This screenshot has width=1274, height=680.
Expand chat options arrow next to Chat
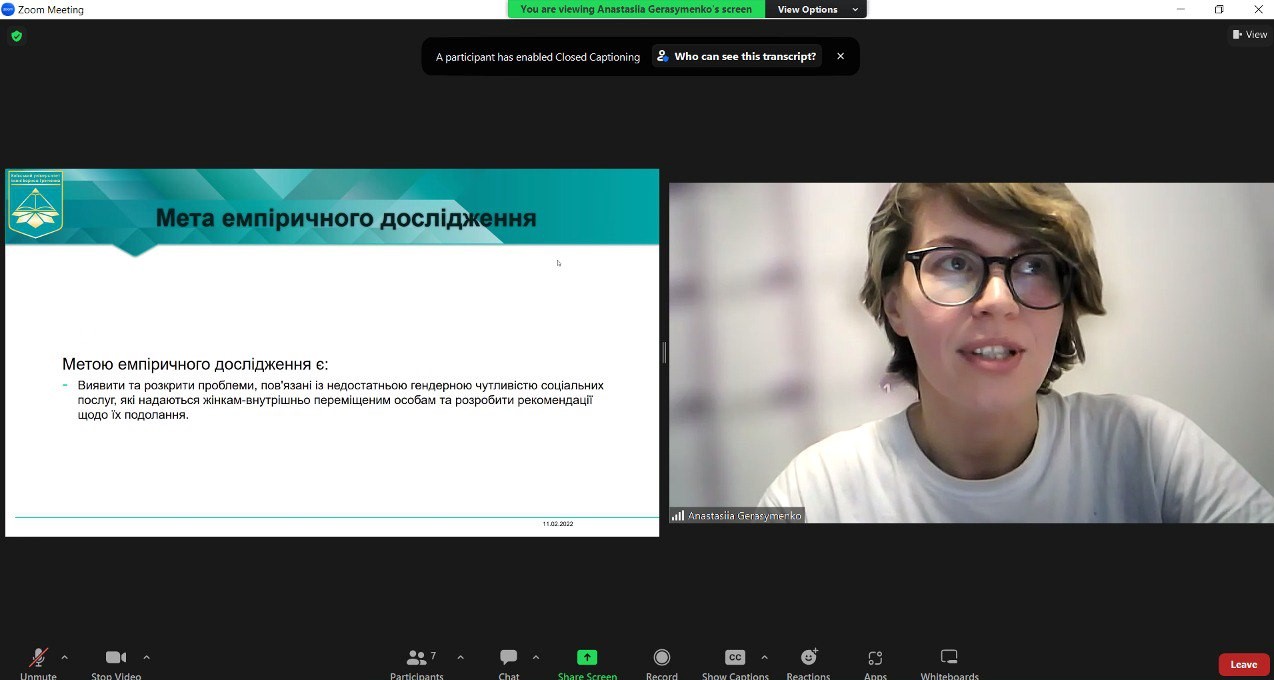pyautogui.click(x=536, y=657)
